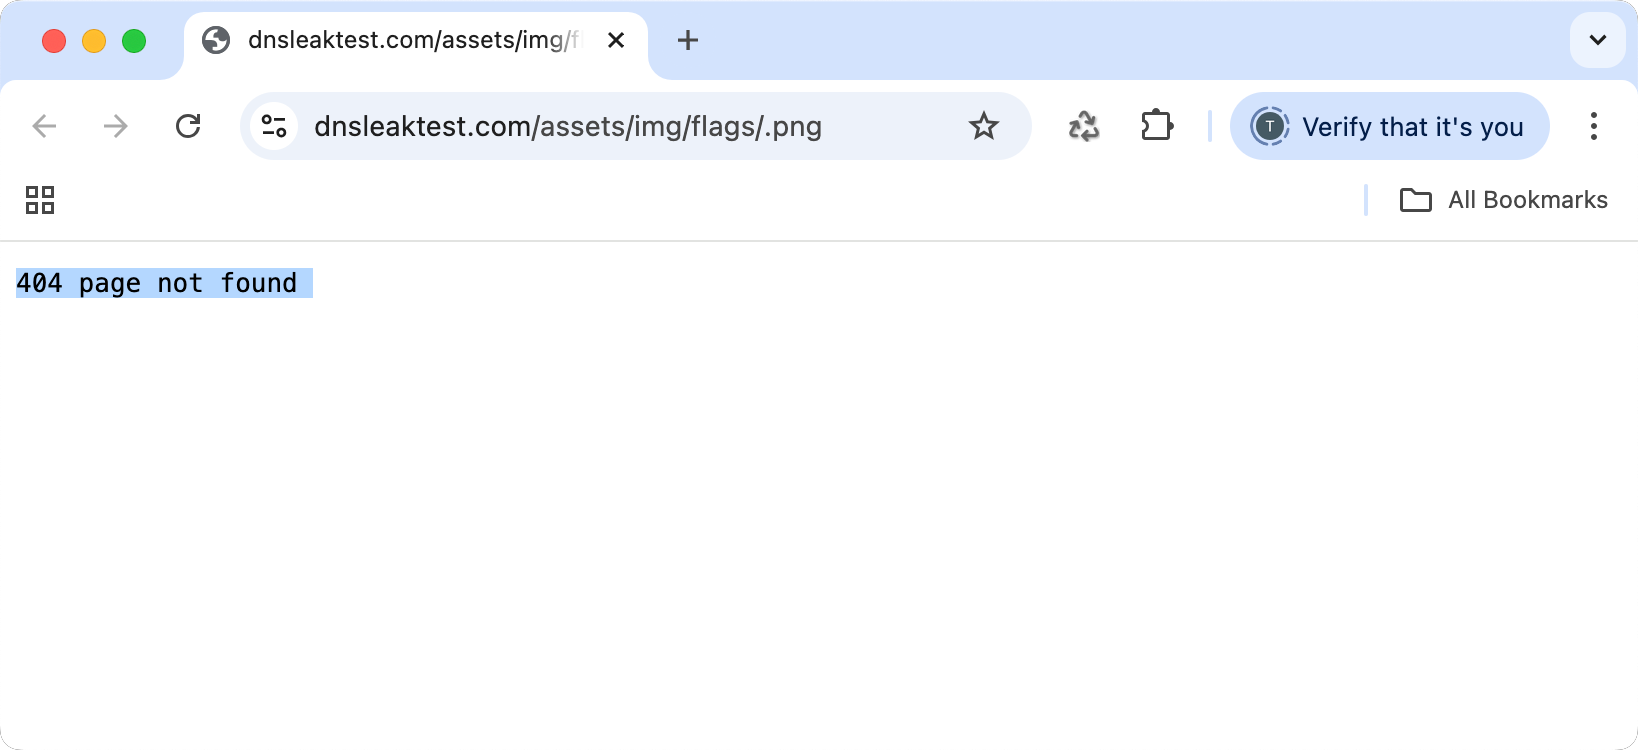Expand the tab search chevron
The image size is (1638, 750).
[x=1597, y=40]
